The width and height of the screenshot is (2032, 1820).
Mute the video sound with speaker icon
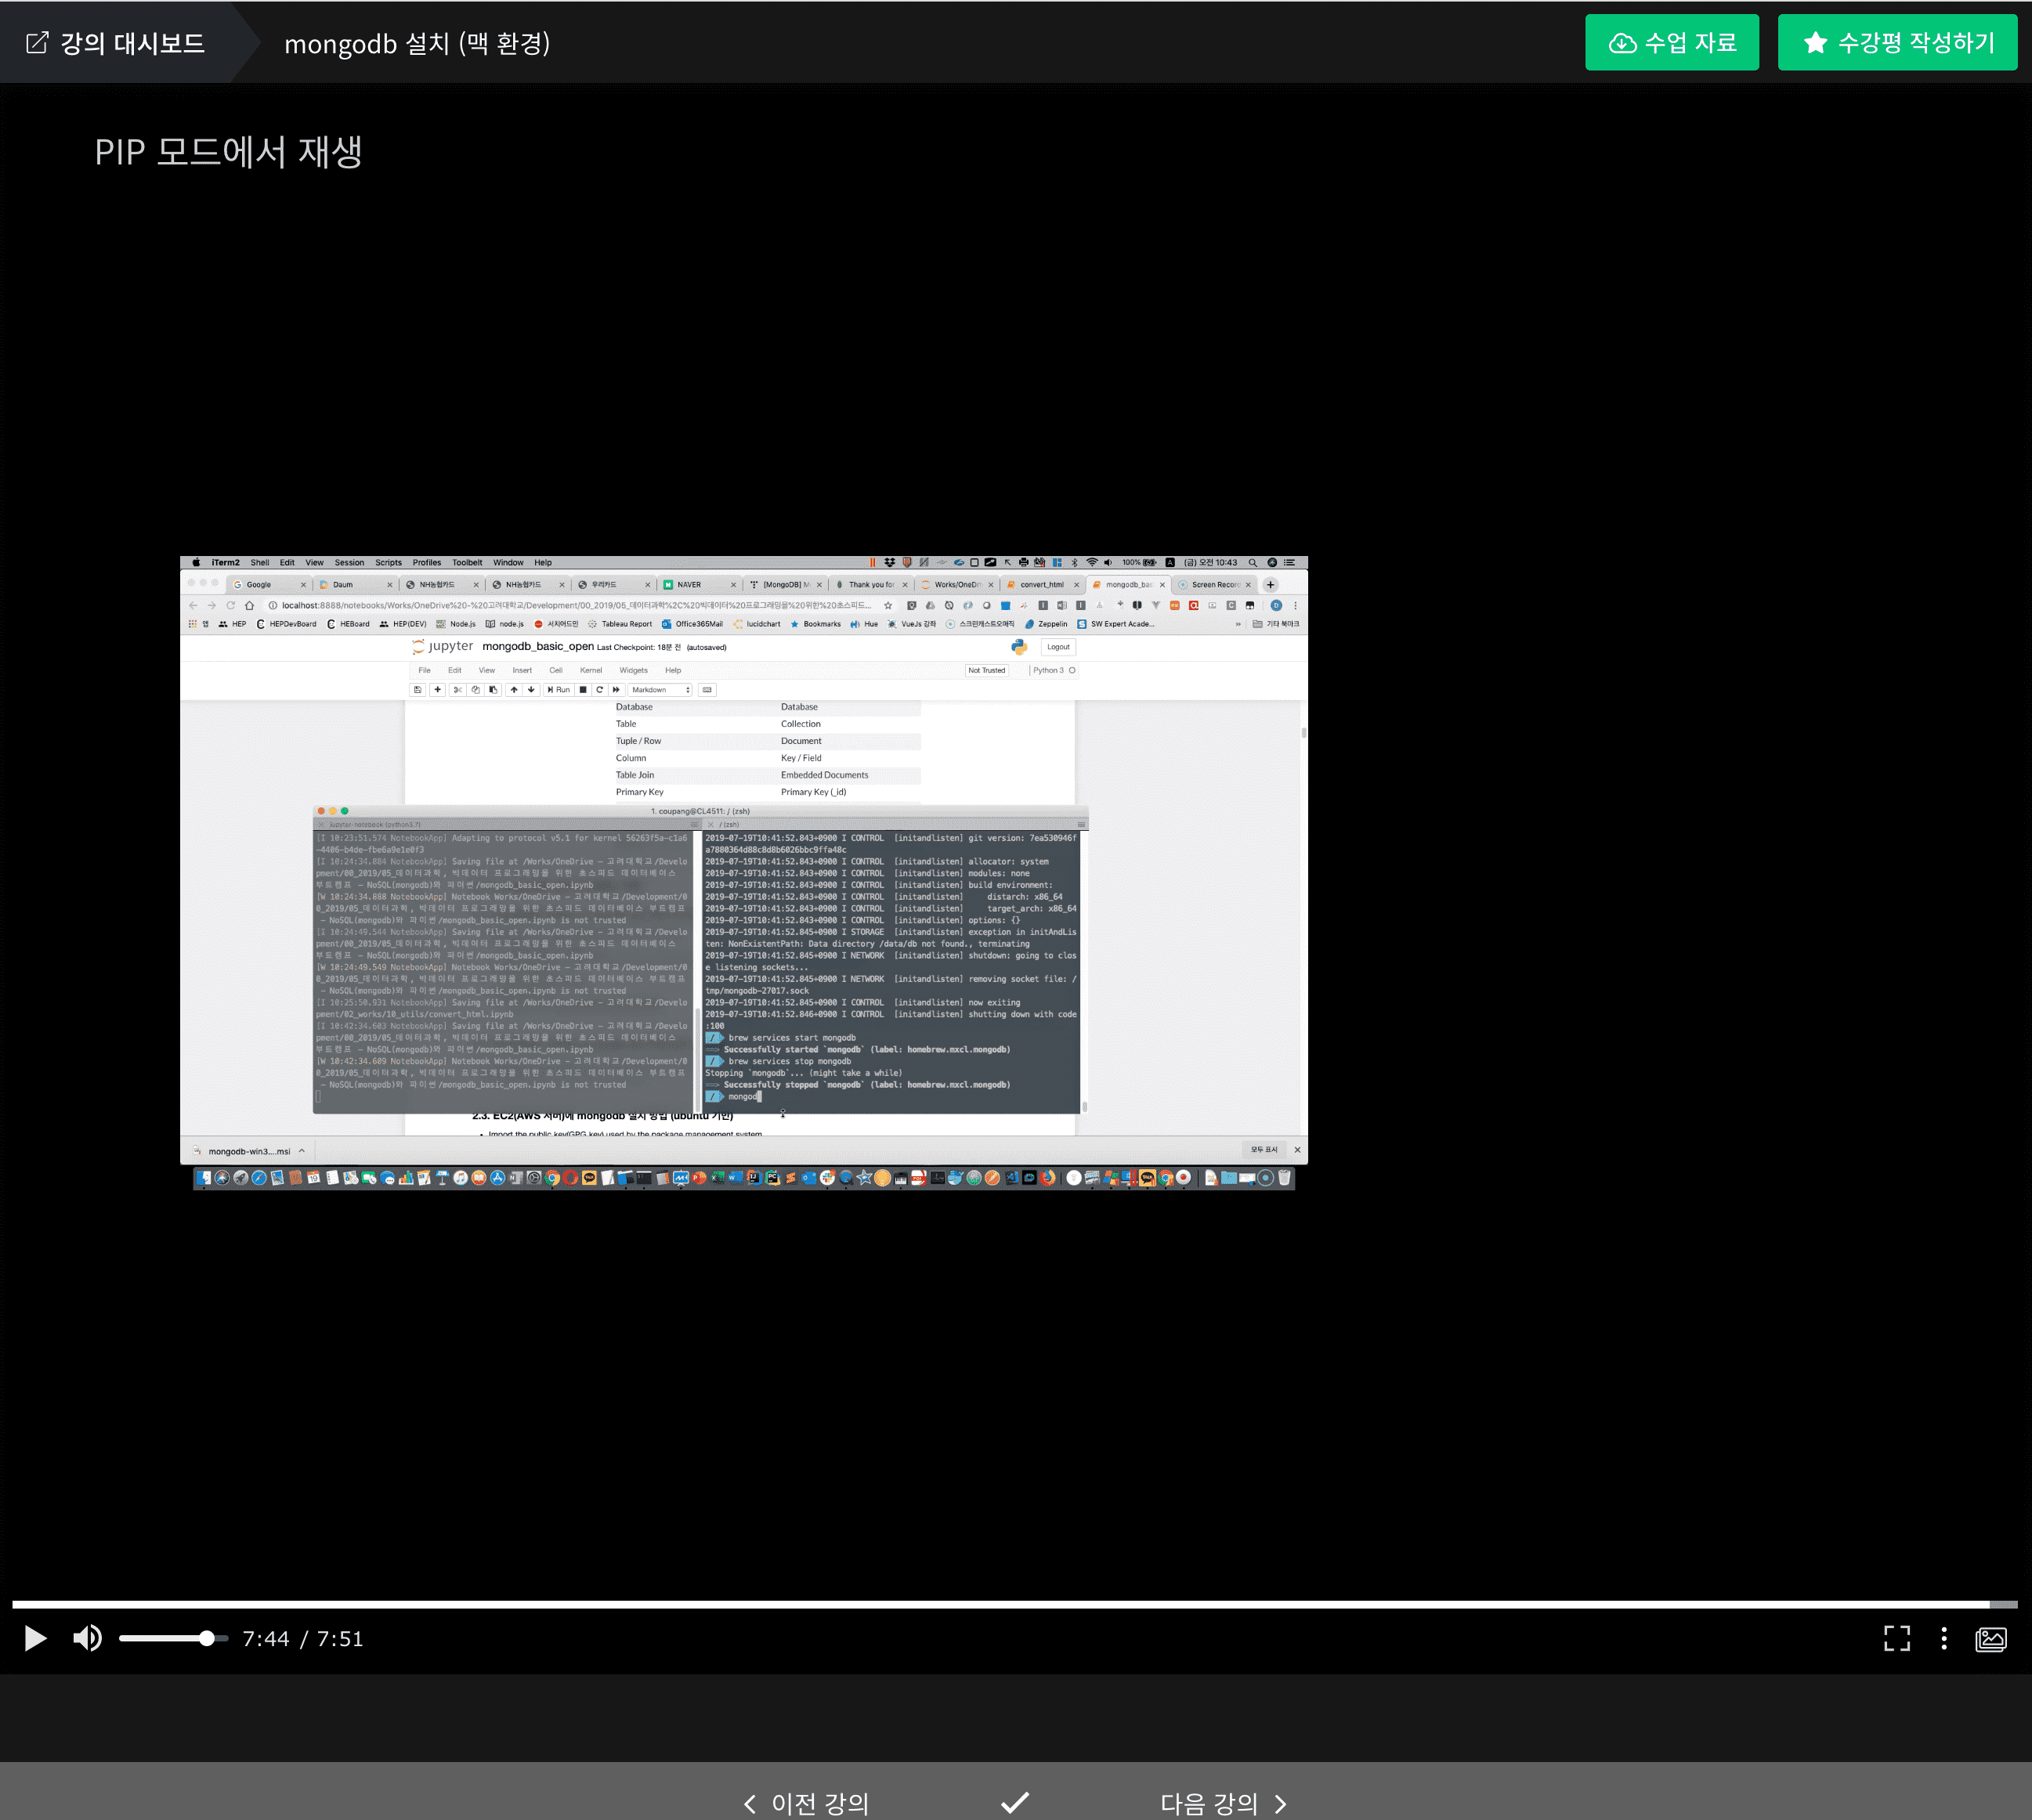click(87, 1638)
